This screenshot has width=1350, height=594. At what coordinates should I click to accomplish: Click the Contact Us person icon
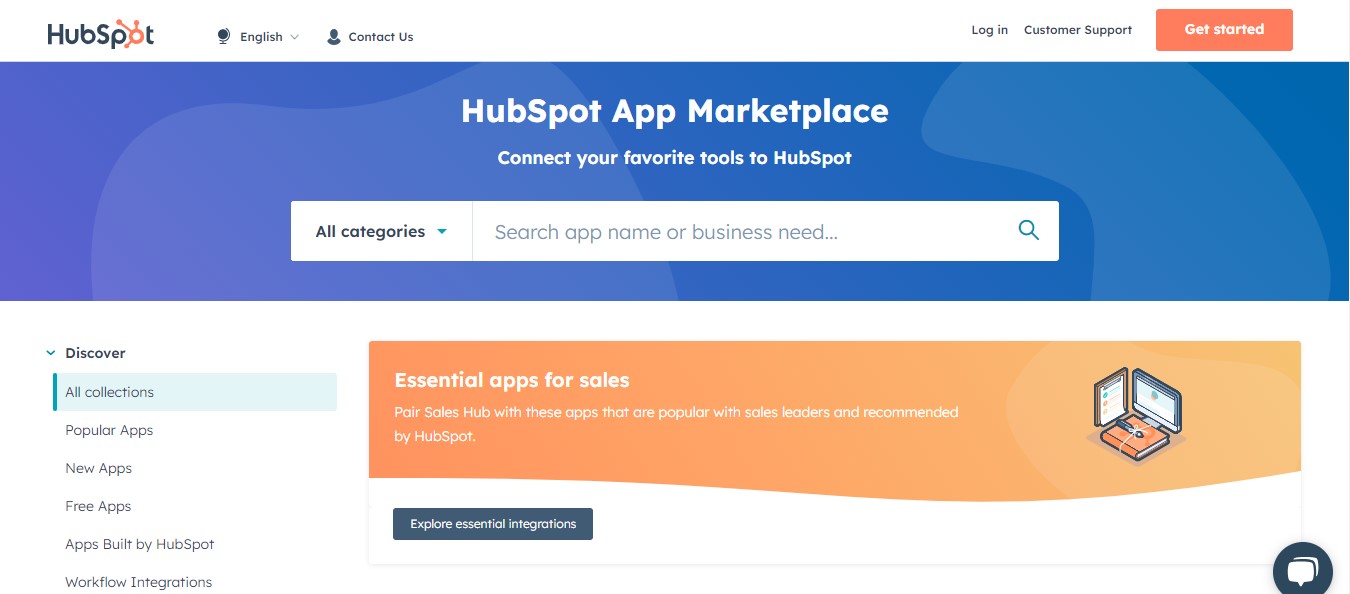334,37
